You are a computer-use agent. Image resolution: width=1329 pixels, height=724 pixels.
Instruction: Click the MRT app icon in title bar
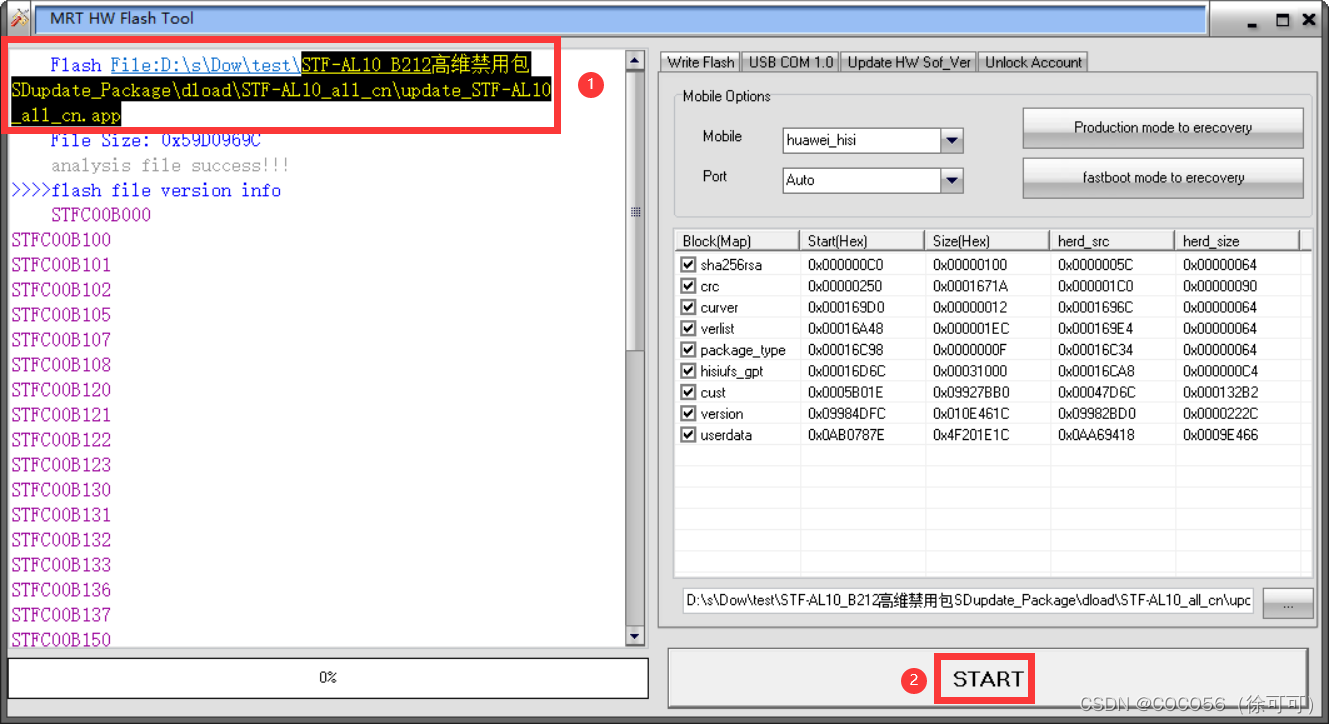click(x=18, y=18)
